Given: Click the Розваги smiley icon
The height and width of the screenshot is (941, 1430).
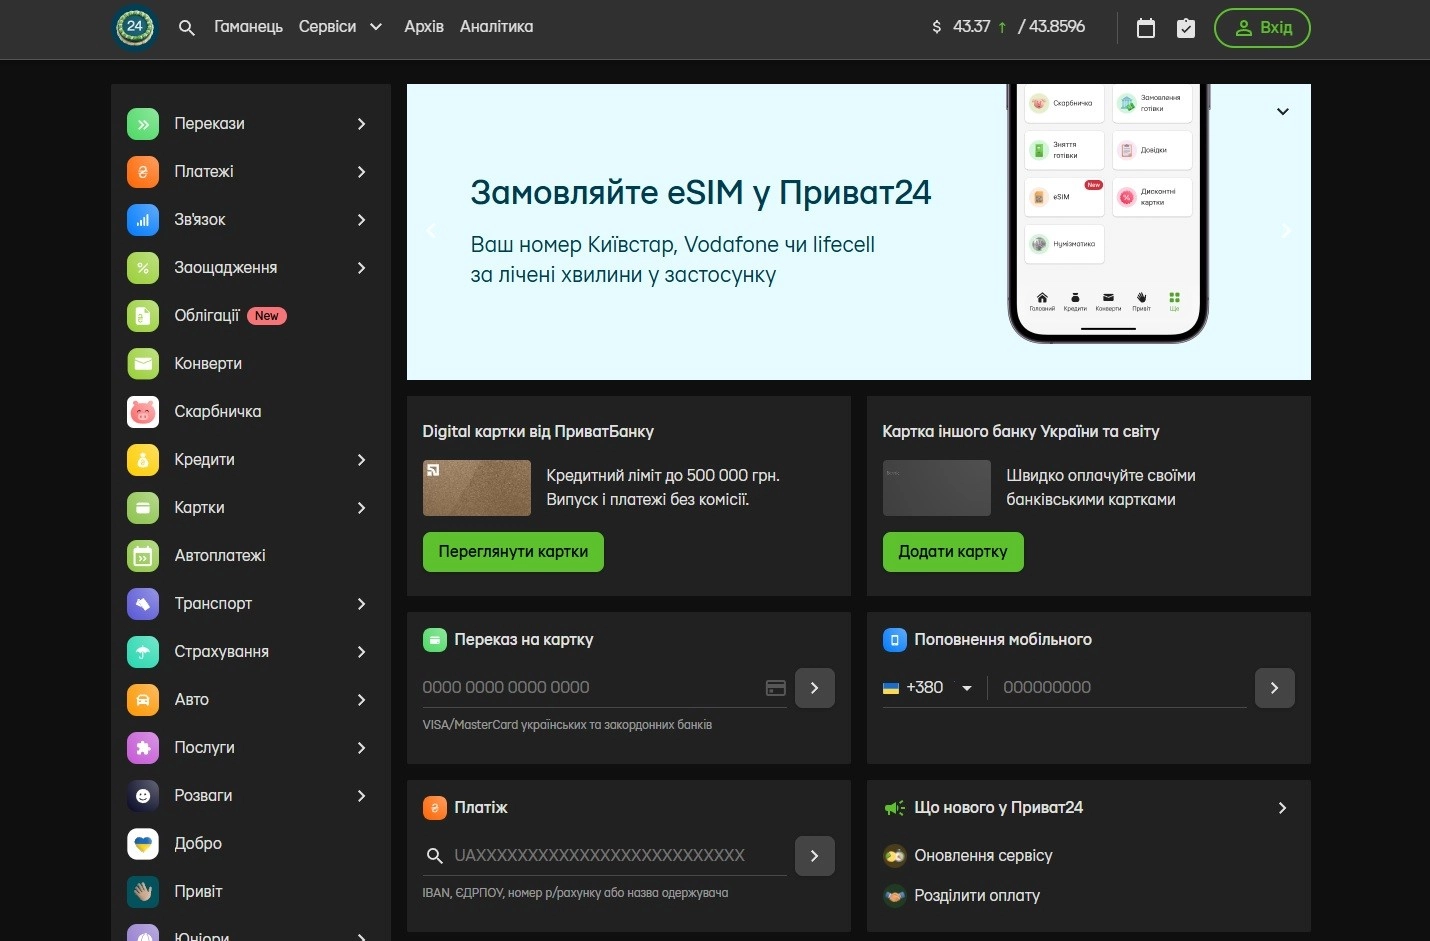Looking at the screenshot, I should [143, 796].
